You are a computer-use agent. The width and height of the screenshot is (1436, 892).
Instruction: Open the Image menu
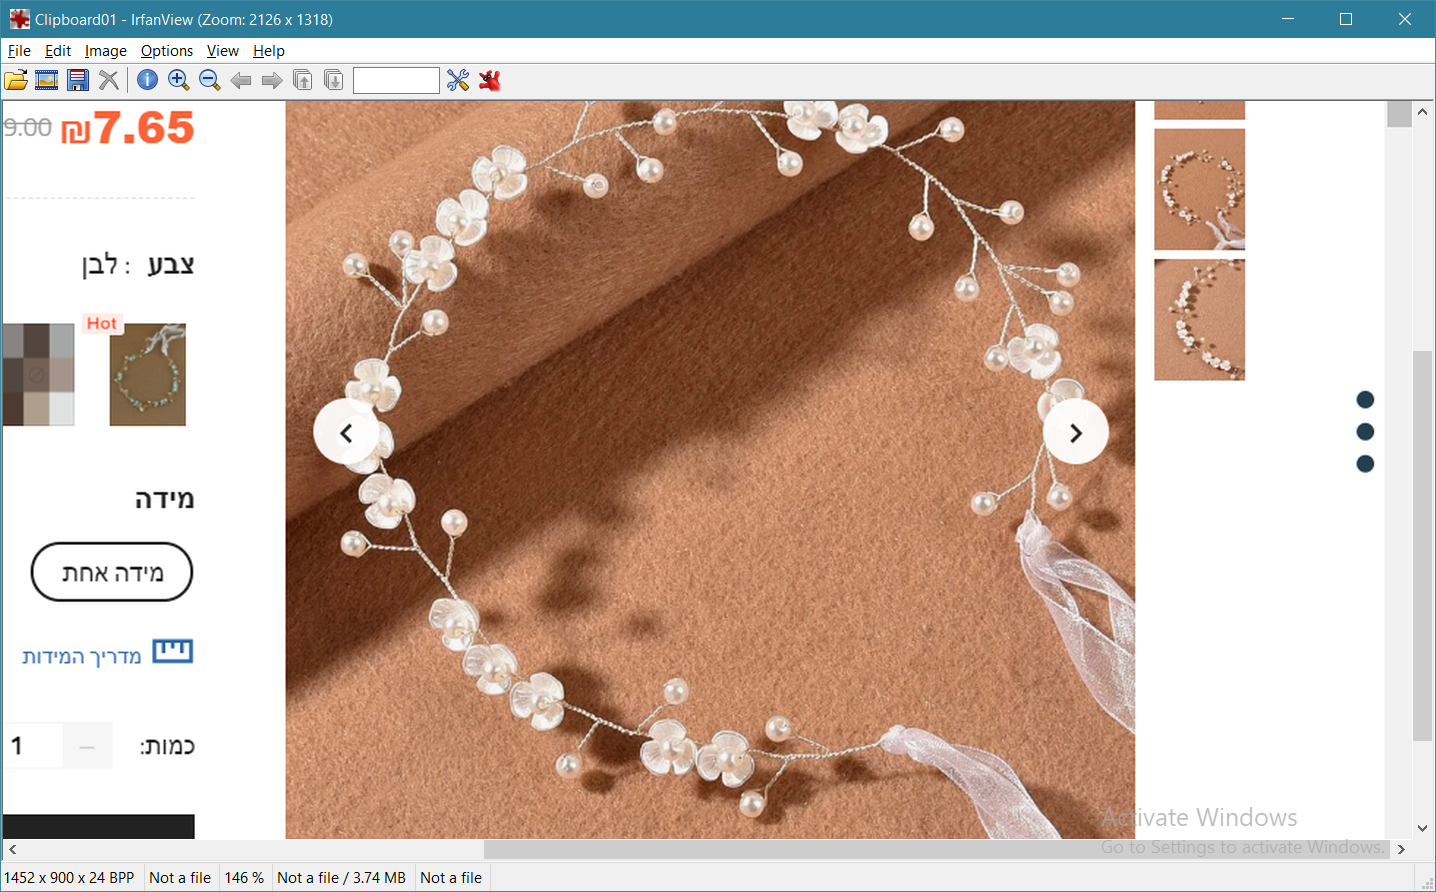pyautogui.click(x=106, y=51)
